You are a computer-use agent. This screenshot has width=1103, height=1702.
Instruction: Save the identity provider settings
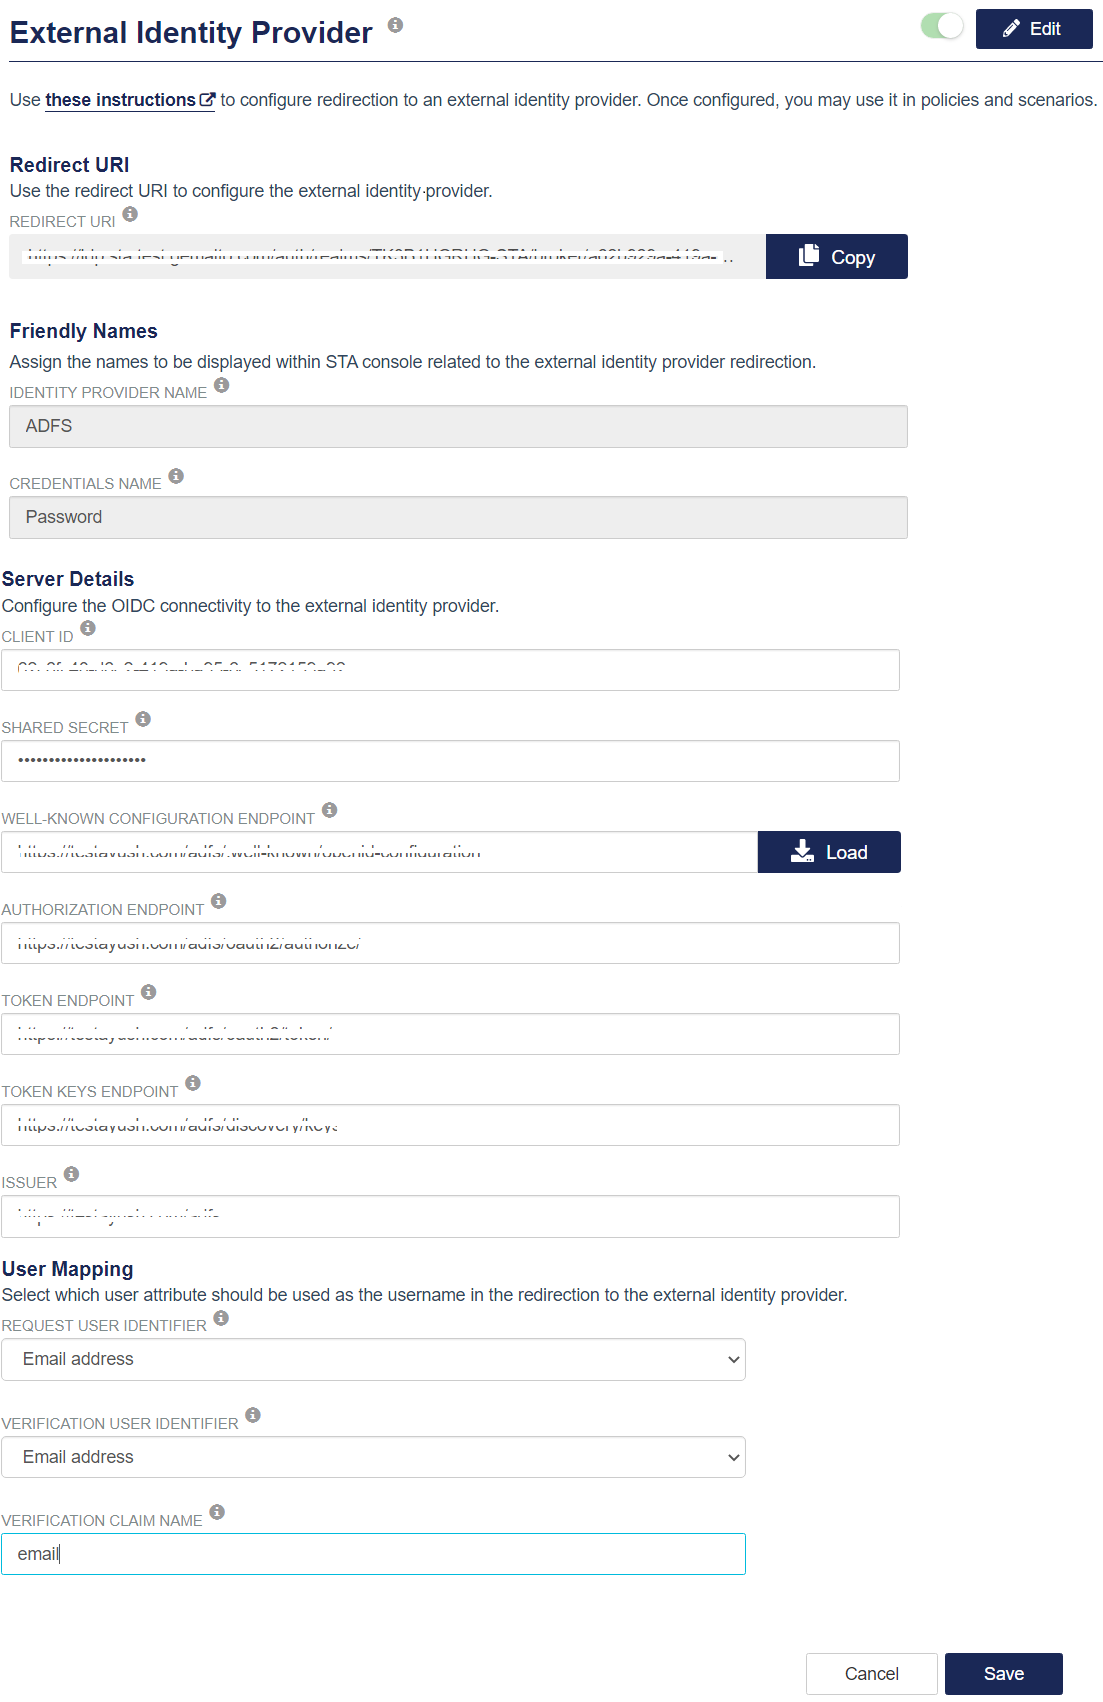point(1003,1674)
